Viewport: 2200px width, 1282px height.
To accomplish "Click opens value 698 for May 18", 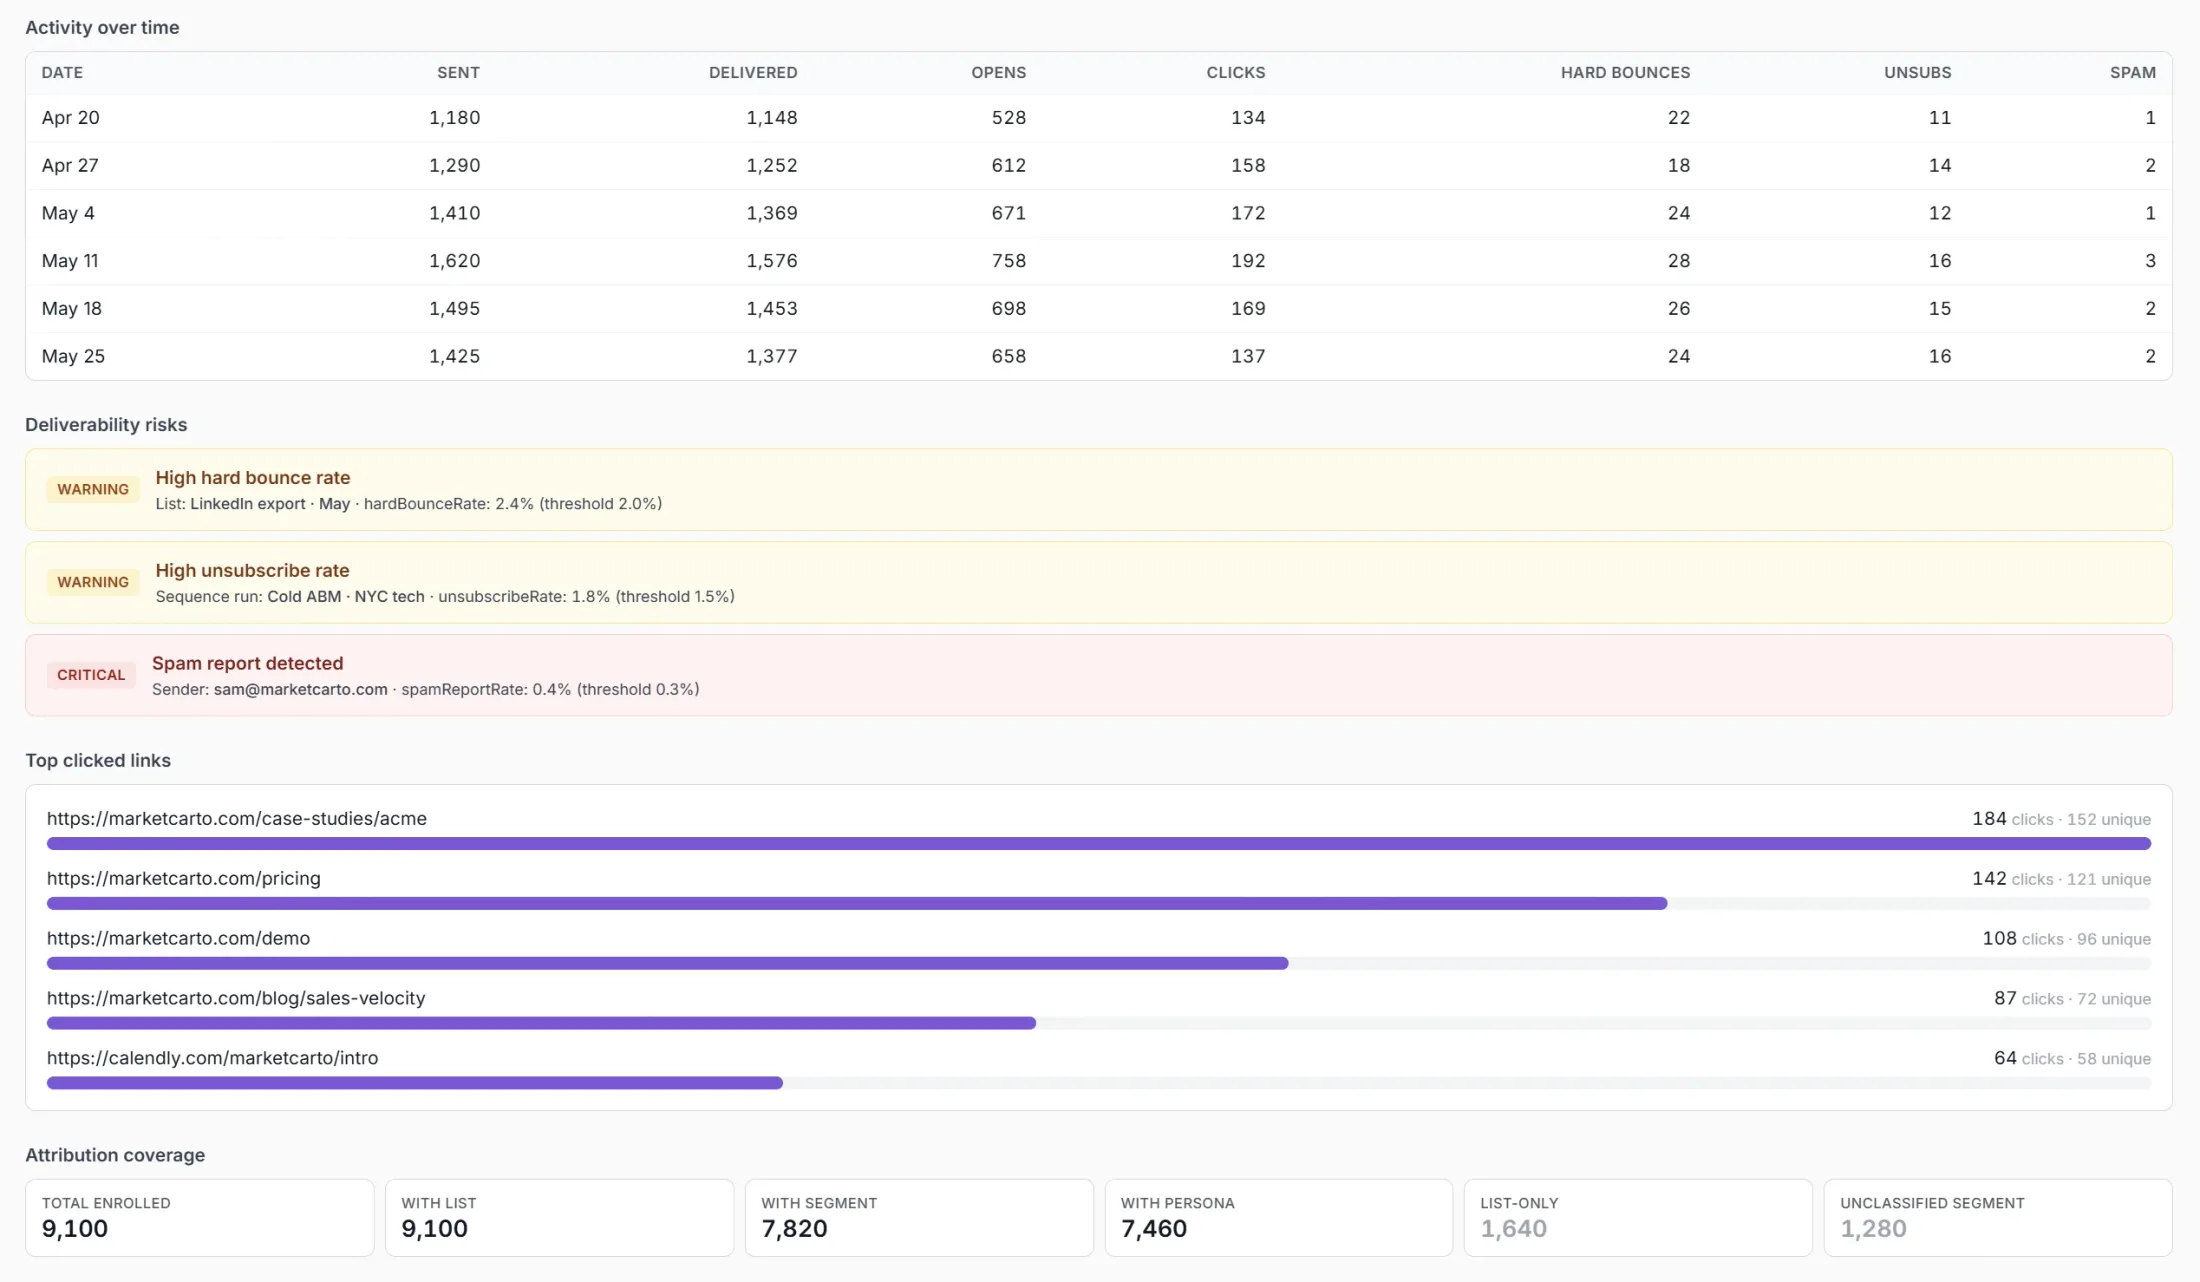I will pyautogui.click(x=1009, y=309).
